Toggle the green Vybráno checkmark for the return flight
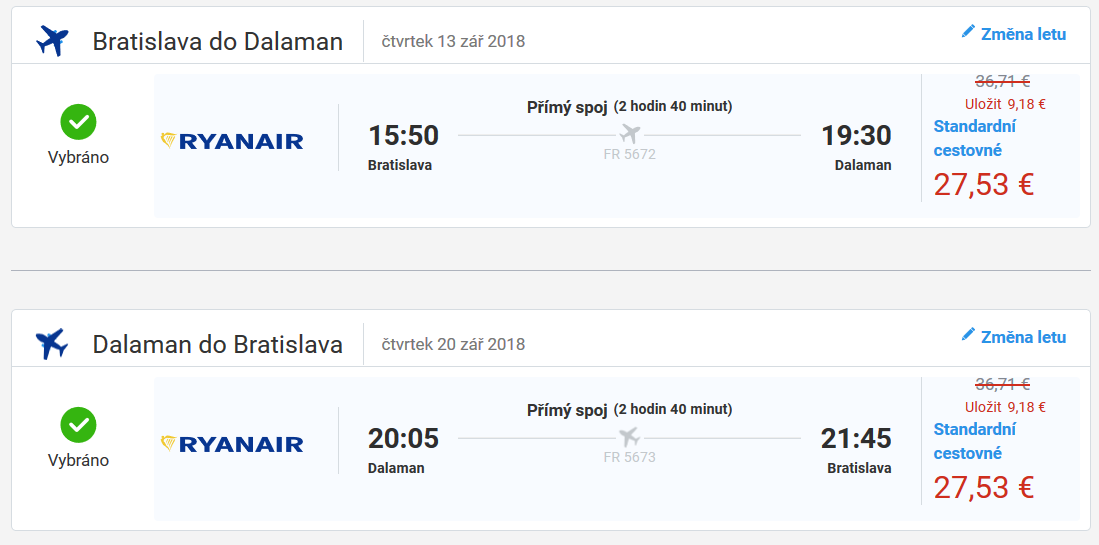The height and width of the screenshot is (545, 1099). point(78,425)
